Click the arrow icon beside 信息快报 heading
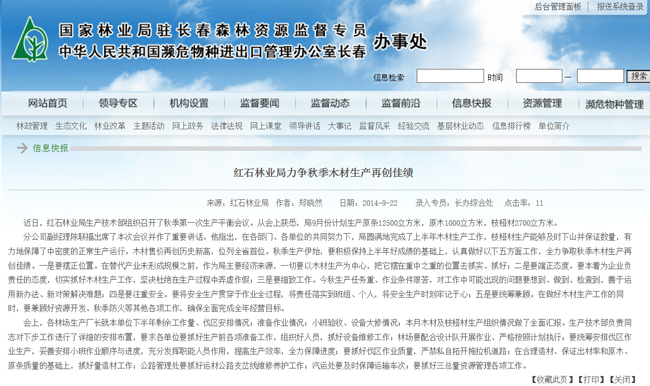This screenshot has height=386, width=650. (x=22, y=148)
